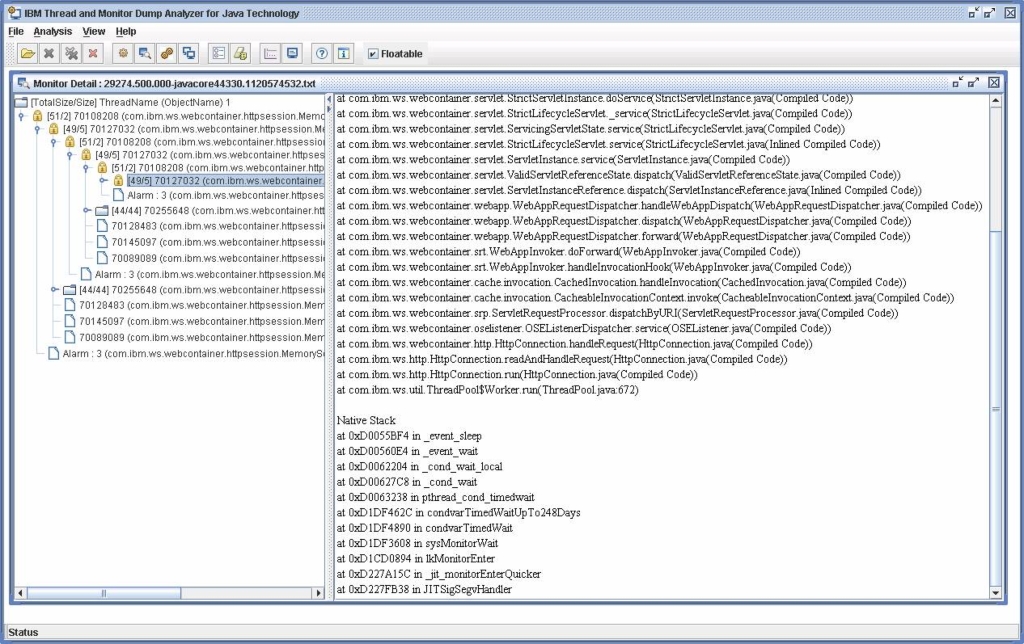Click the 'ThreadPool$Worker.run(ThreadPool.java:672)' line
The width and height of the screenshot is (1024, 644).
point(487,390)
